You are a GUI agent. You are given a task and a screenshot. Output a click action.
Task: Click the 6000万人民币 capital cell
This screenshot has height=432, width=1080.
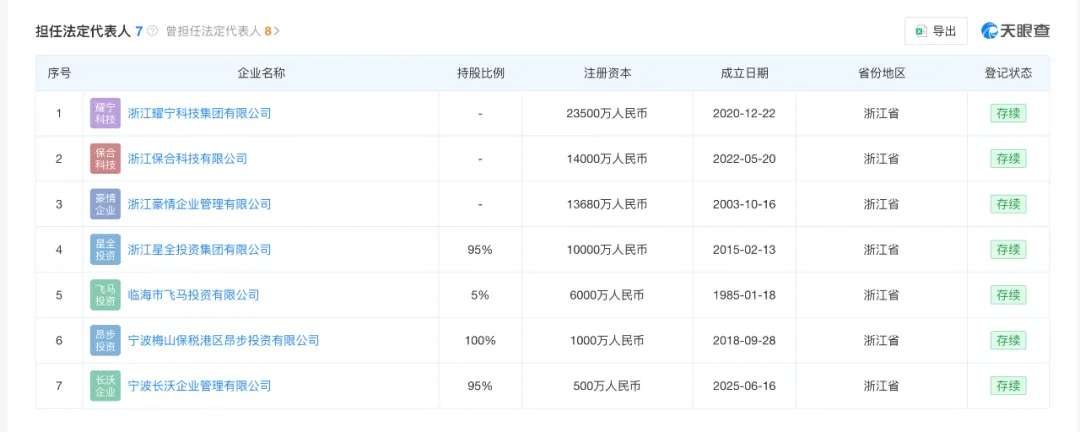(608, 295)
